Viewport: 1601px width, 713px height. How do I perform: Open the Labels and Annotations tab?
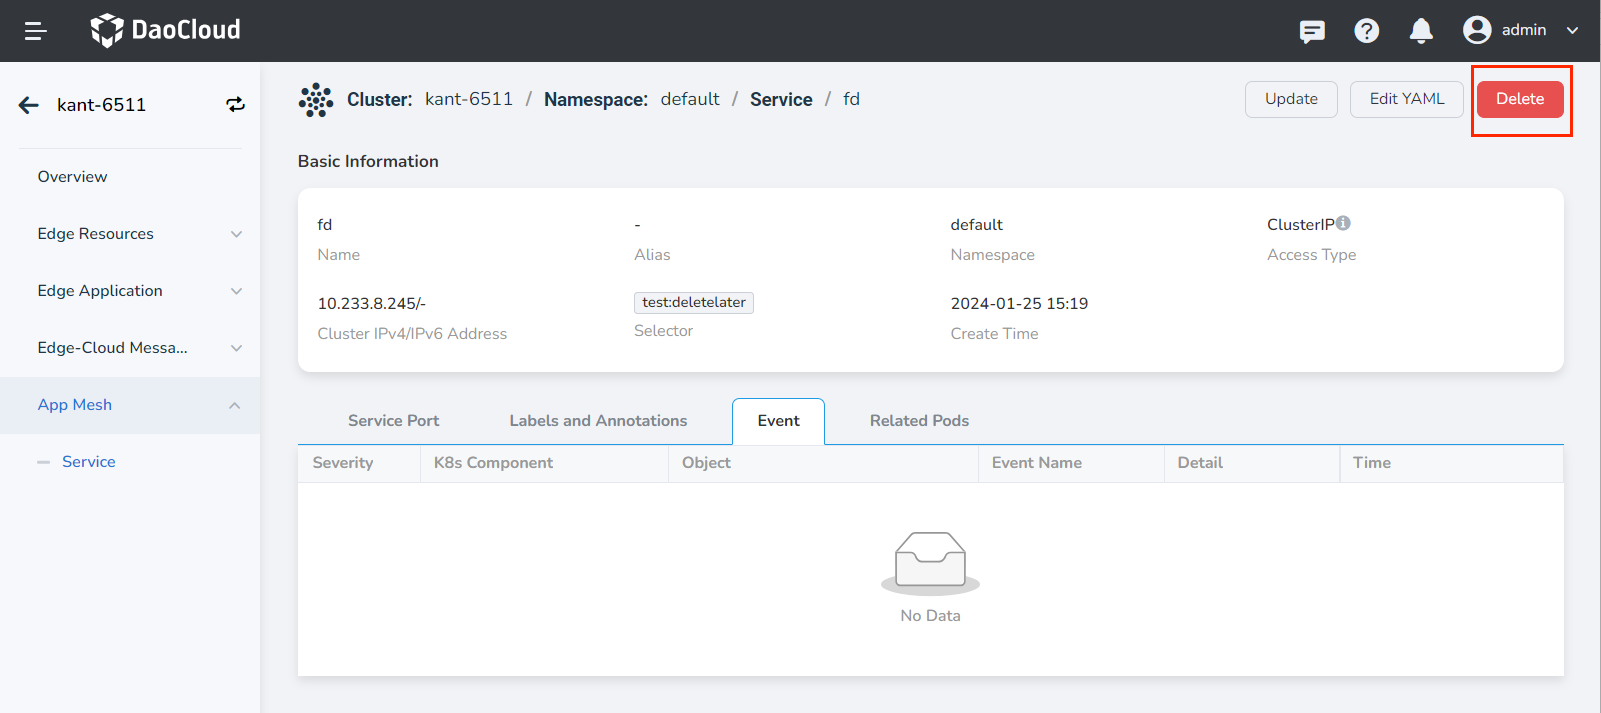(x=598, y=421)
